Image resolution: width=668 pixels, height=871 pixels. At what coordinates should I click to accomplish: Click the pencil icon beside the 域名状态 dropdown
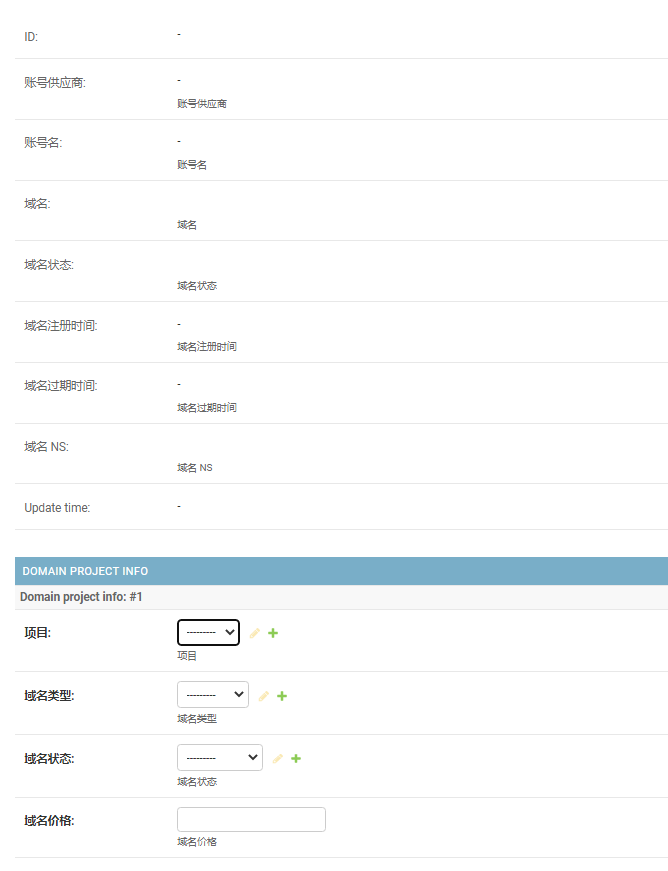(x=278, y=759)
